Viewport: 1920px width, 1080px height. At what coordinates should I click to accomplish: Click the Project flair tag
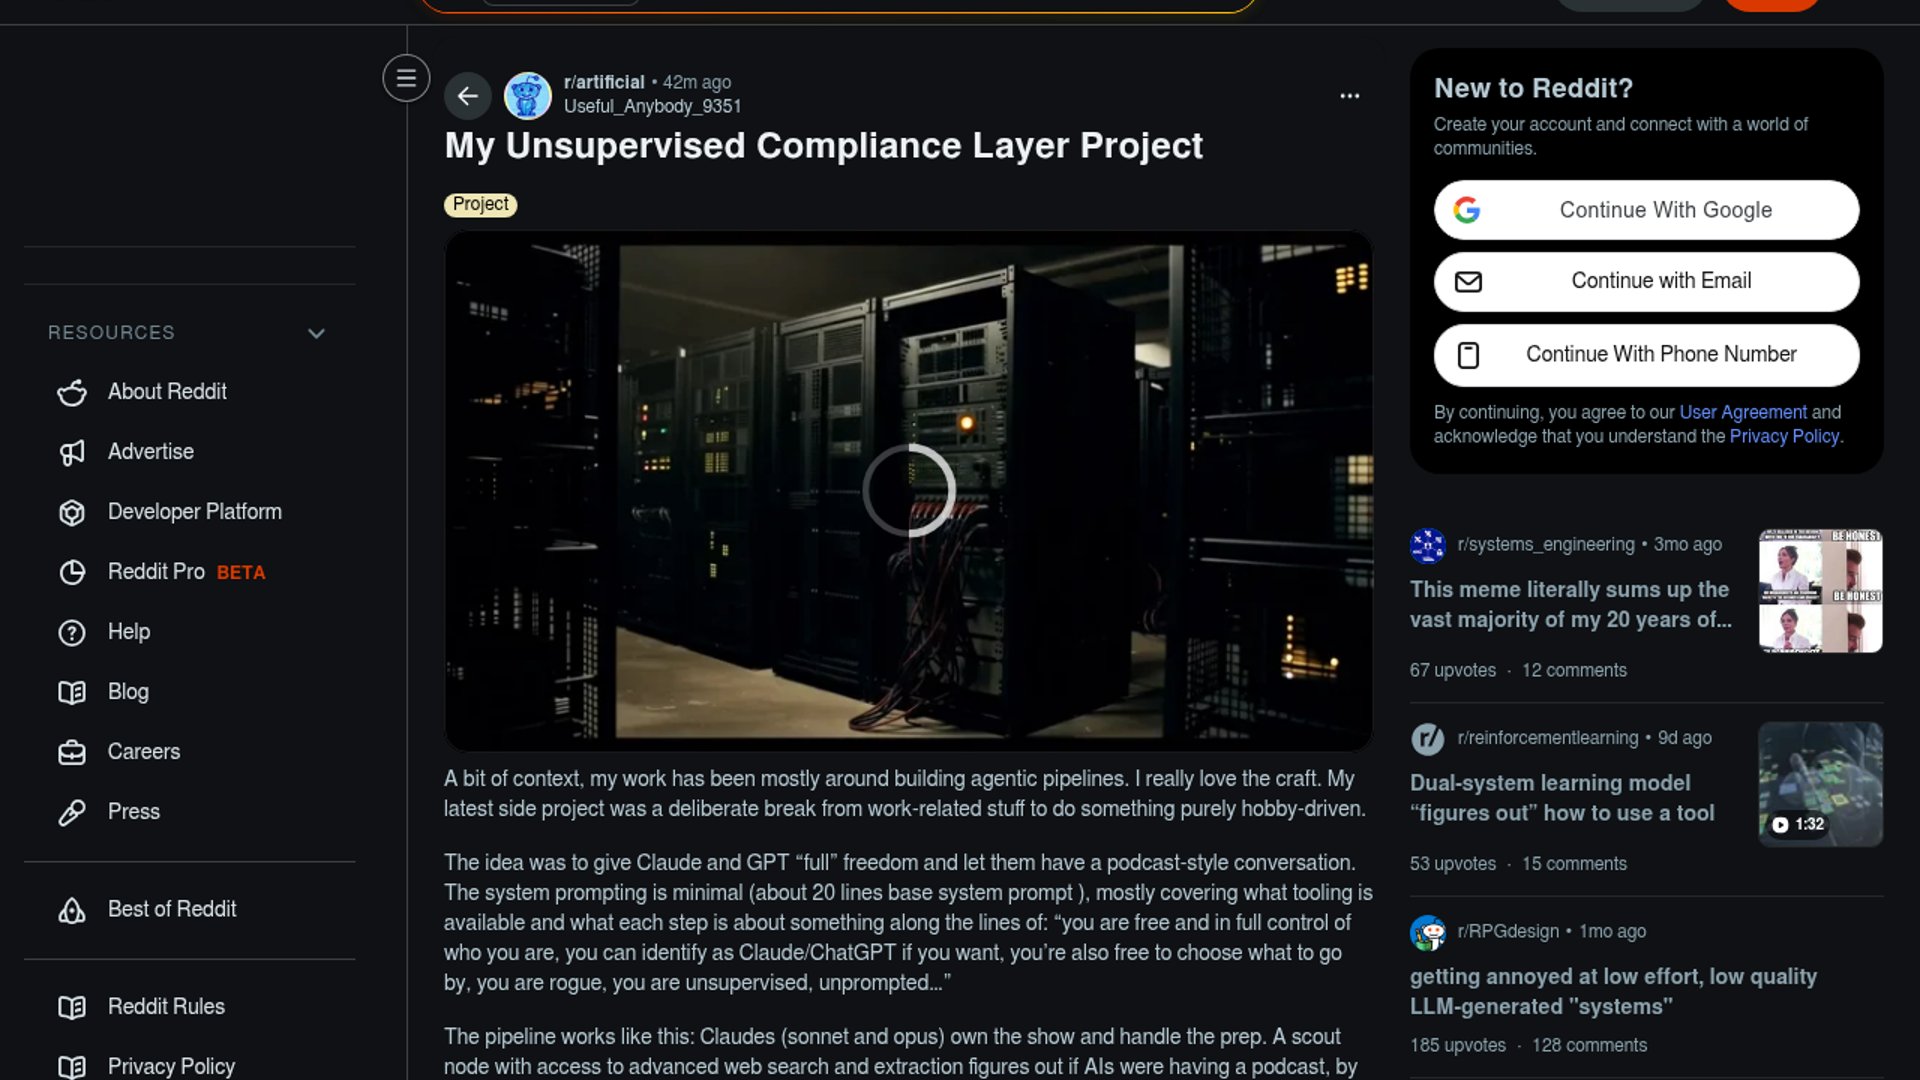coord(481,204)
